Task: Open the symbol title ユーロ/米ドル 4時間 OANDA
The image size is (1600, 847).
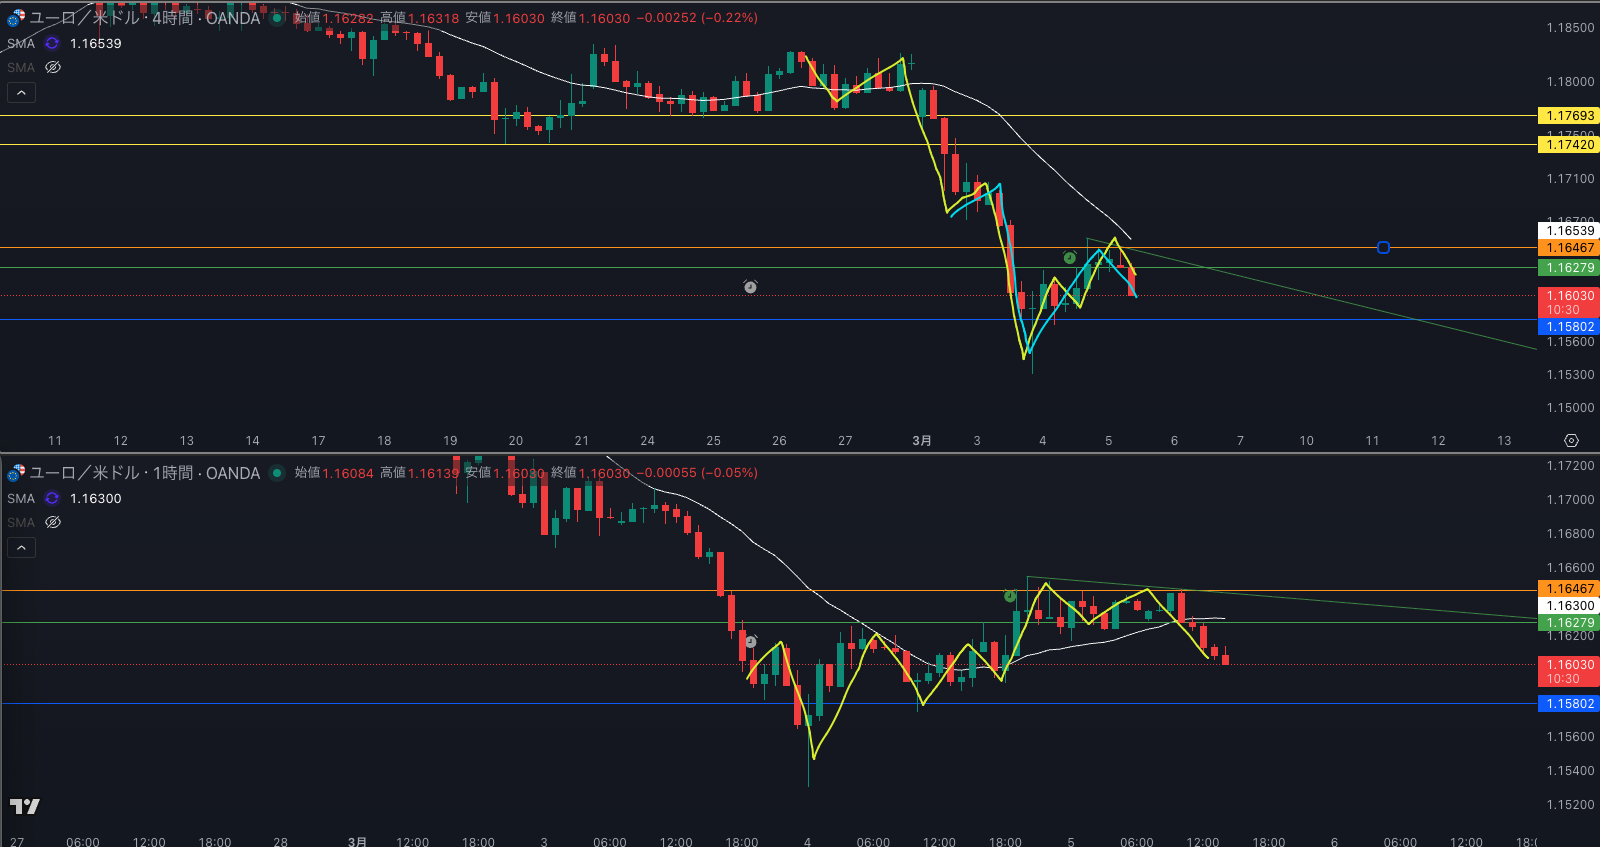Action: (145, 18)
